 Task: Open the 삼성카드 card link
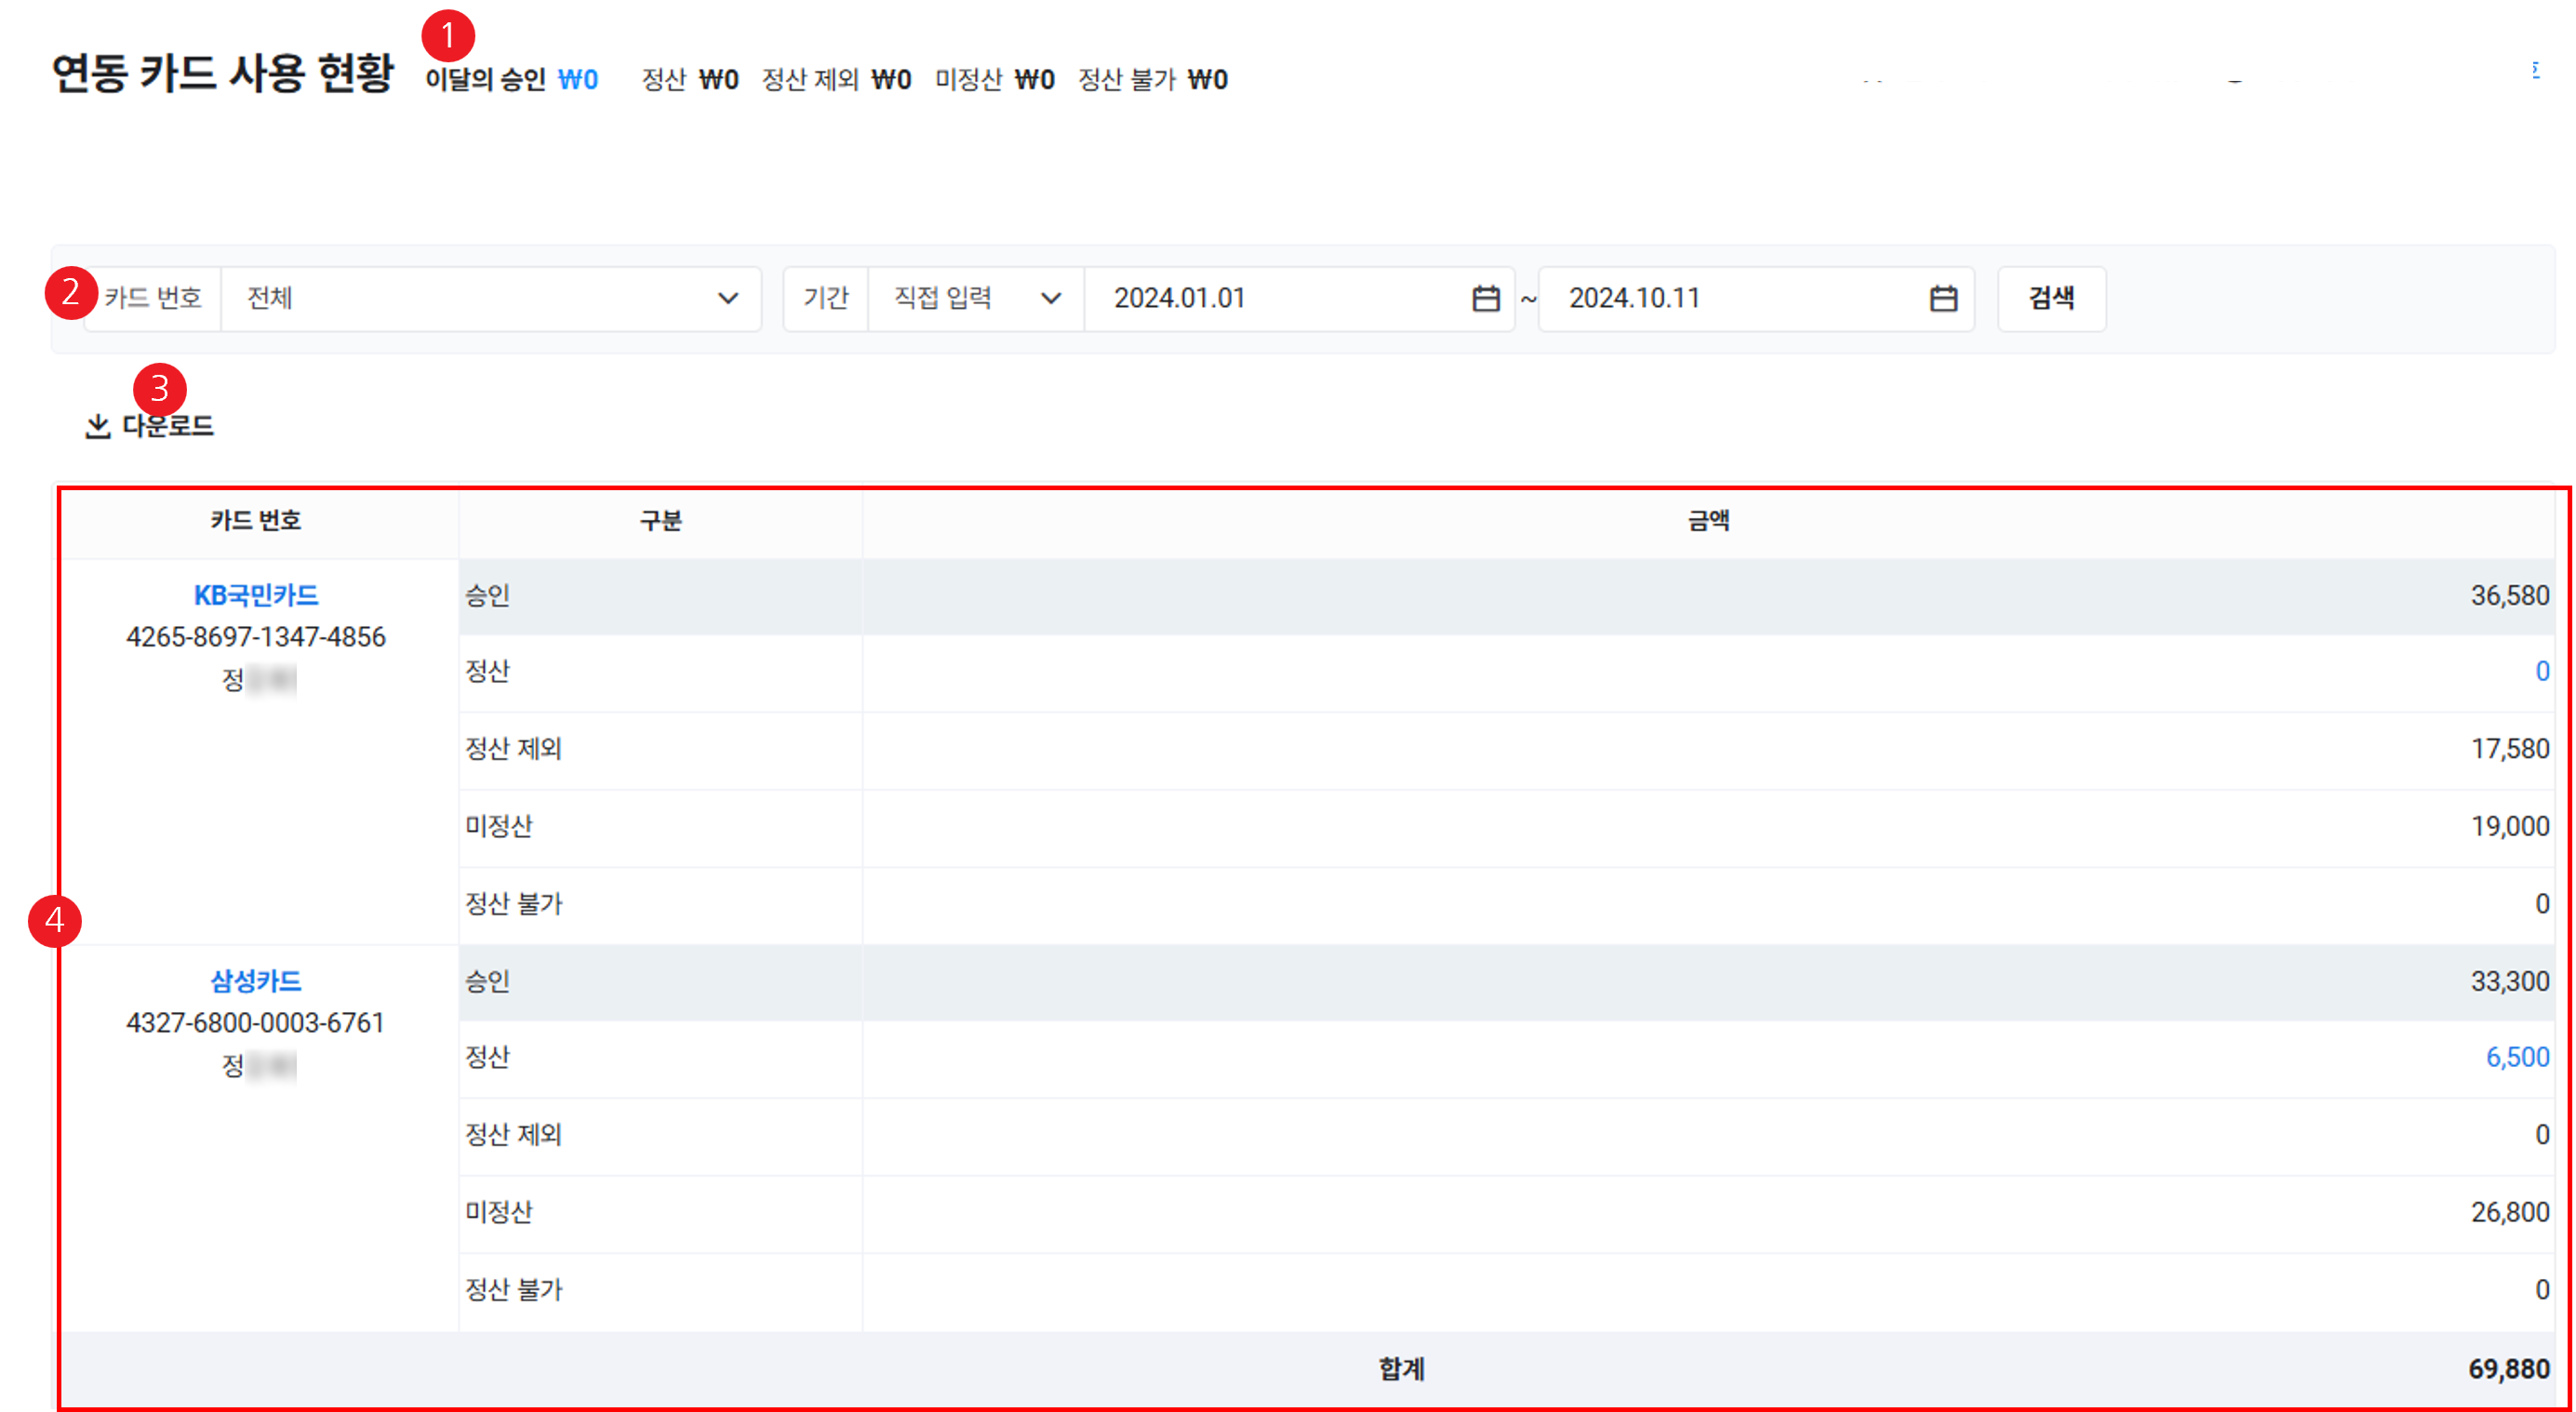[x=256, y=981]
